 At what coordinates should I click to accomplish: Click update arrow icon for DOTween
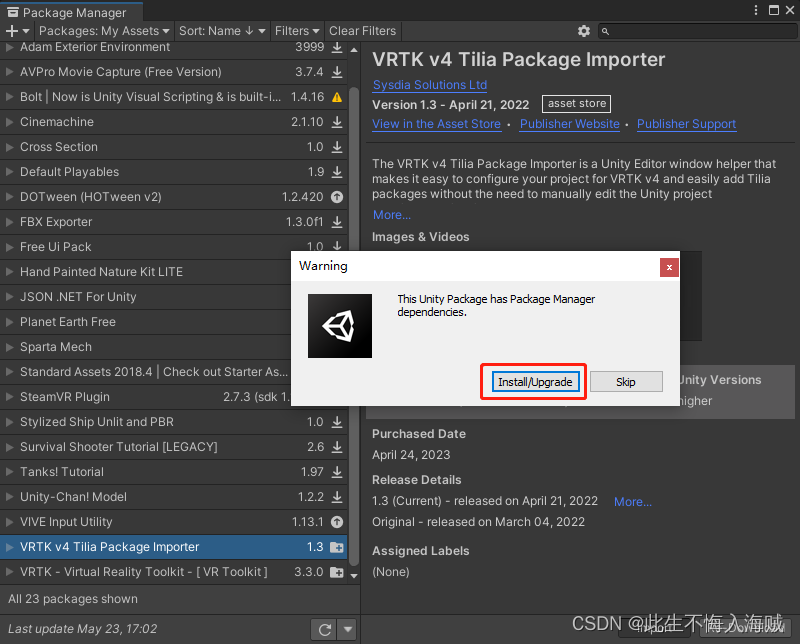tap(337, 197)
